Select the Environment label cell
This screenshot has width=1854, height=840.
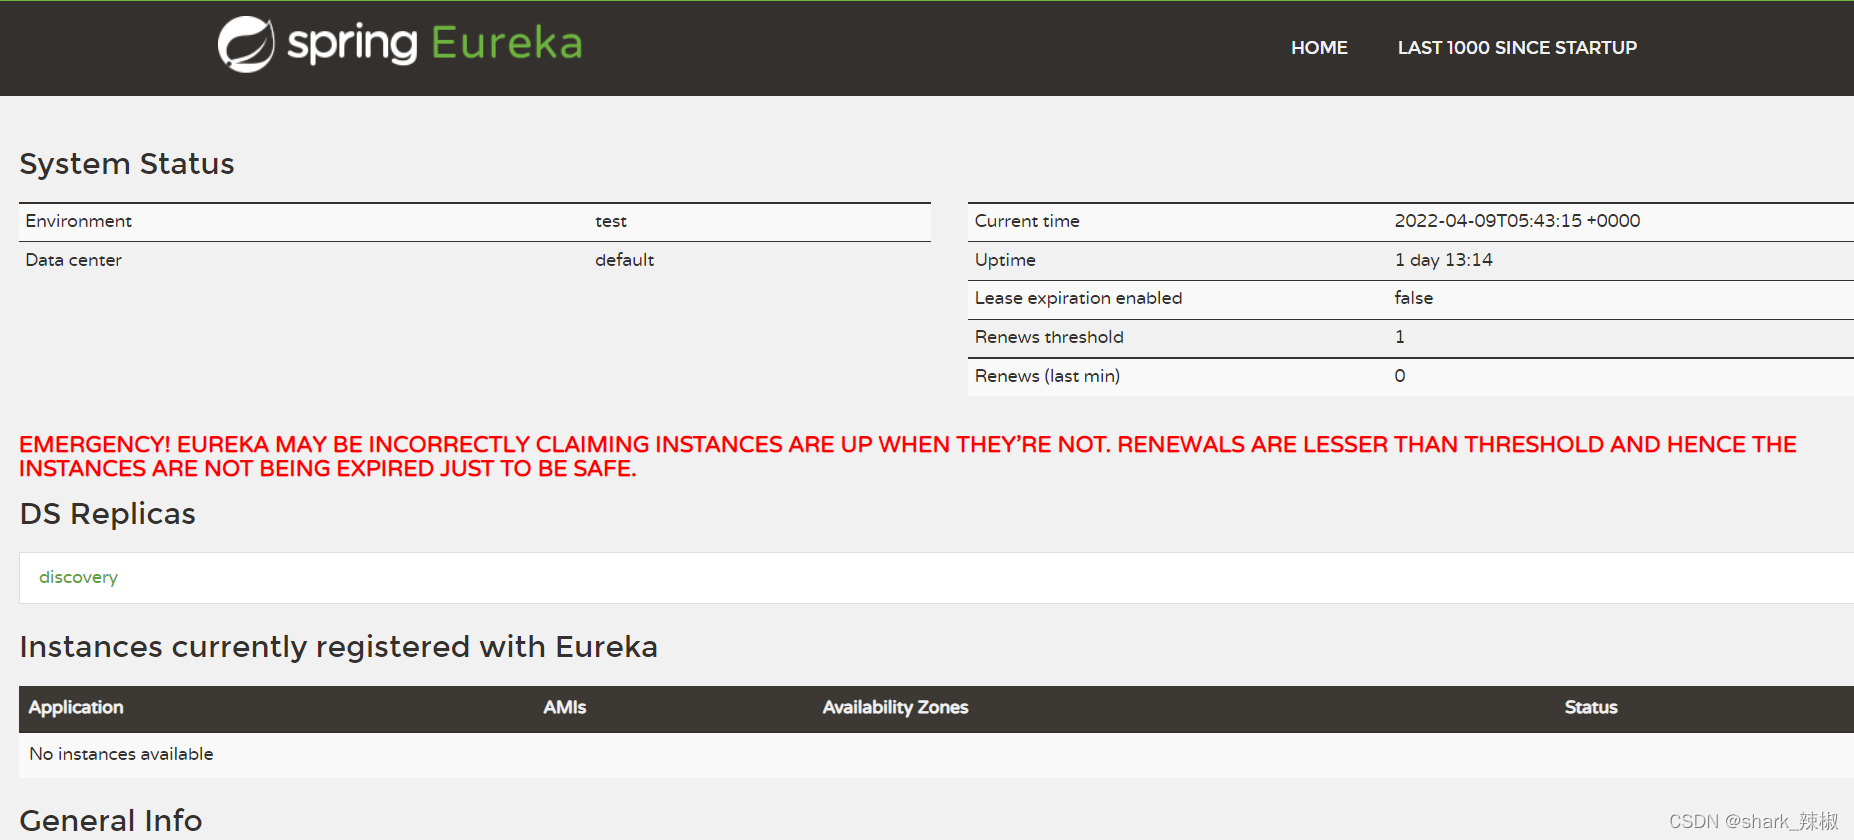[79, 221]
